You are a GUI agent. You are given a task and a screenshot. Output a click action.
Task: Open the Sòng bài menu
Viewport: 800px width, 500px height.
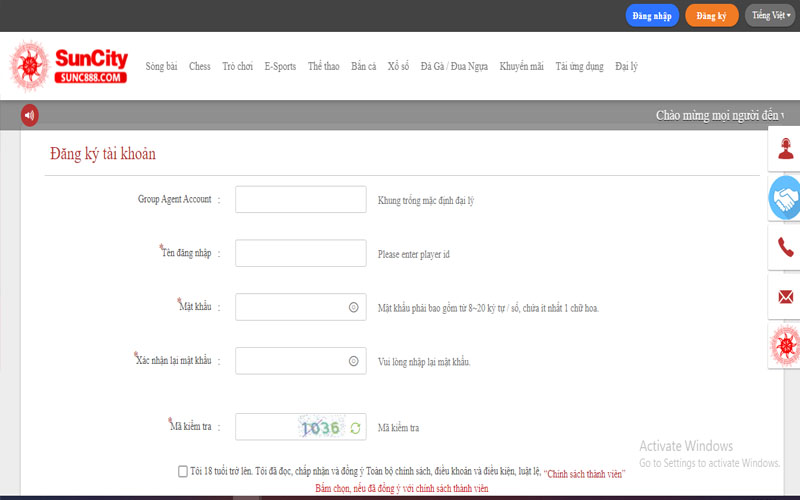(161, 66)
